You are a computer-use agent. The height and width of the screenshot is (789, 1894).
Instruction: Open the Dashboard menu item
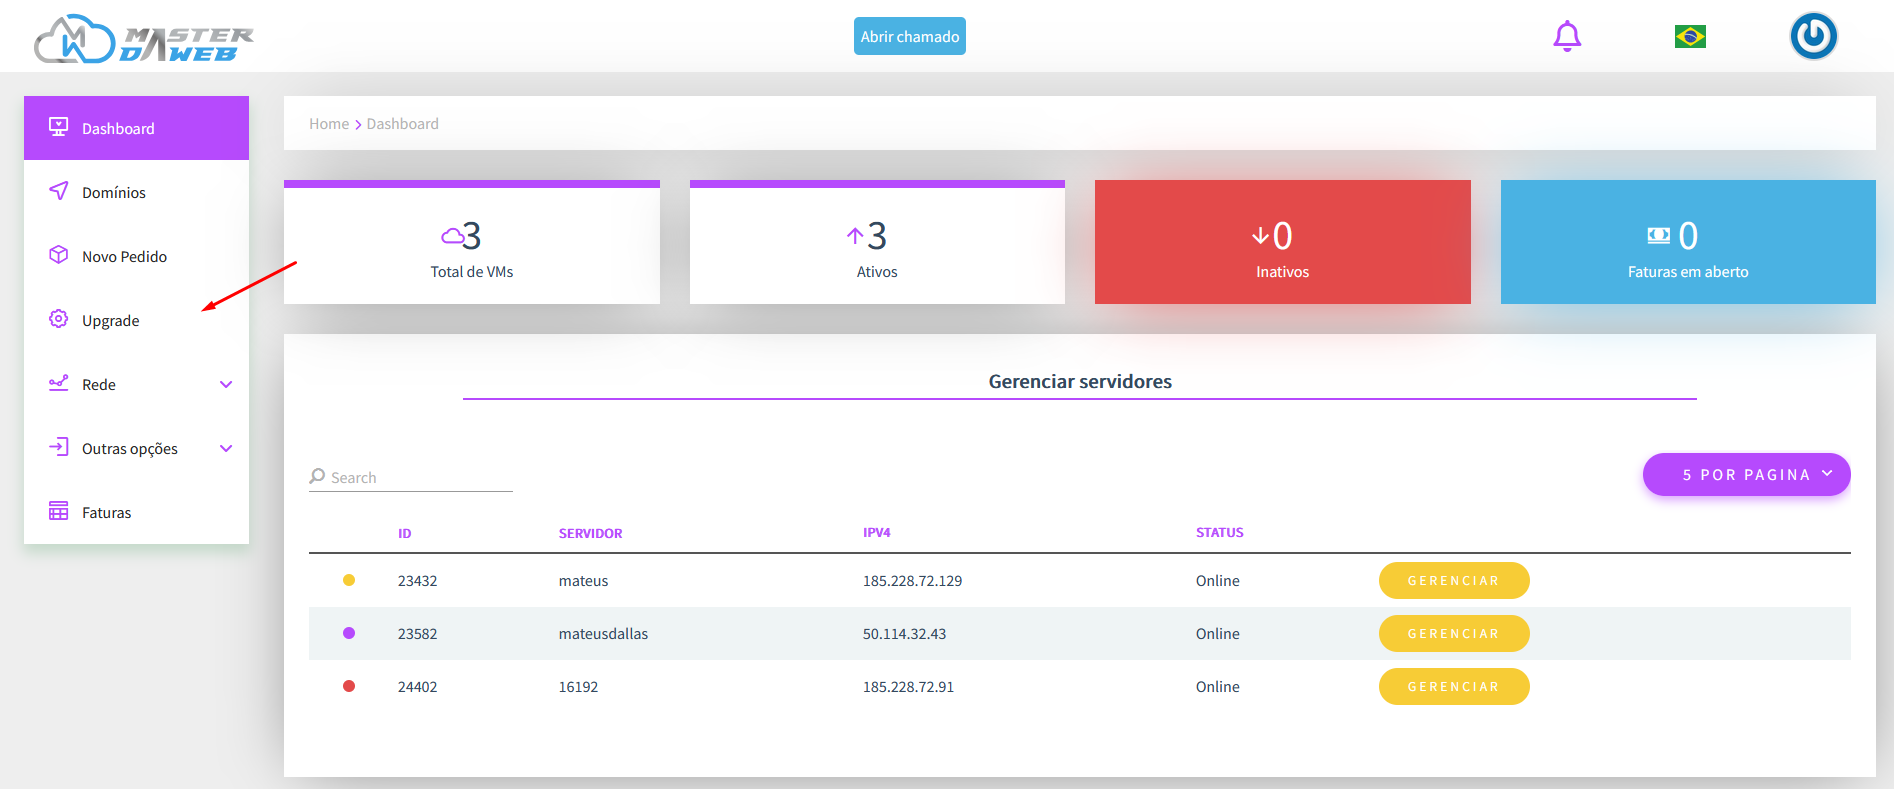pos(136,128)
